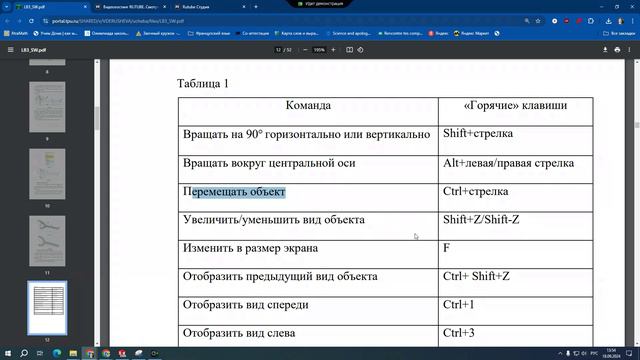Click the fit to page icon
Viewport: 640px width, 360px height.
pos(349,50)
